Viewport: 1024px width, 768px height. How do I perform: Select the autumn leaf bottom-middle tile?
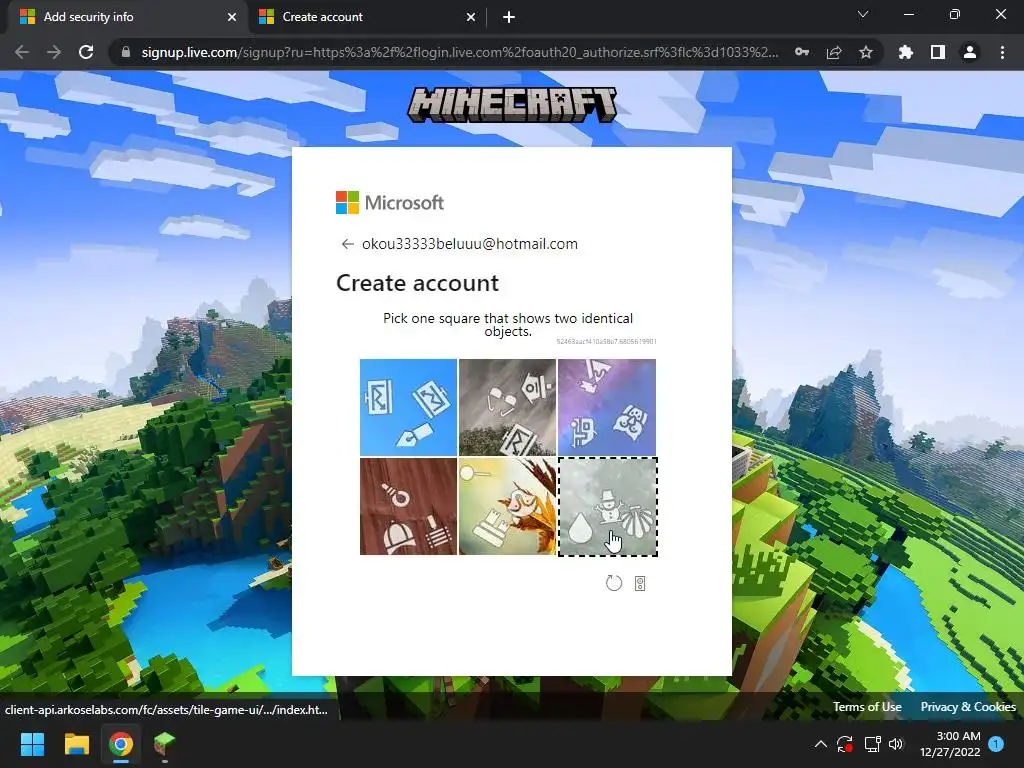coord(507,506)
